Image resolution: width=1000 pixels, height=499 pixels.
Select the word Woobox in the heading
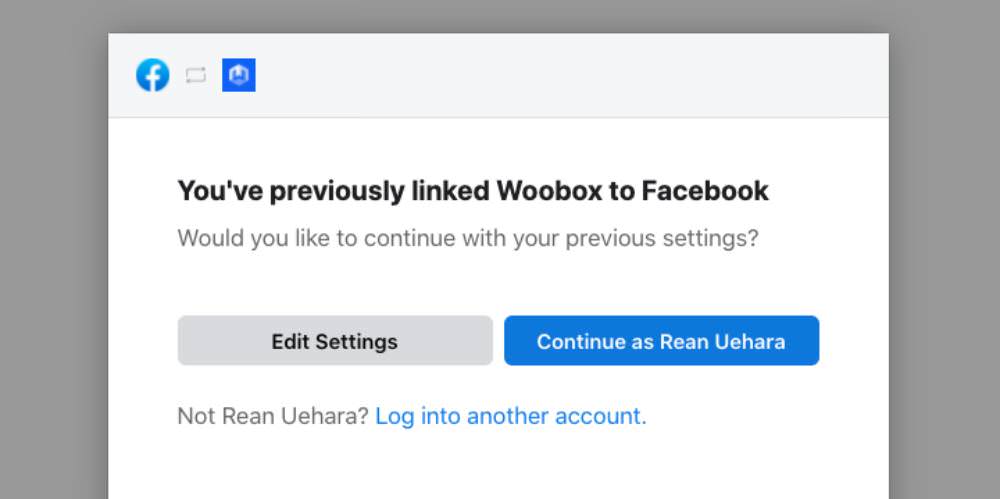[x=549, y=191]
